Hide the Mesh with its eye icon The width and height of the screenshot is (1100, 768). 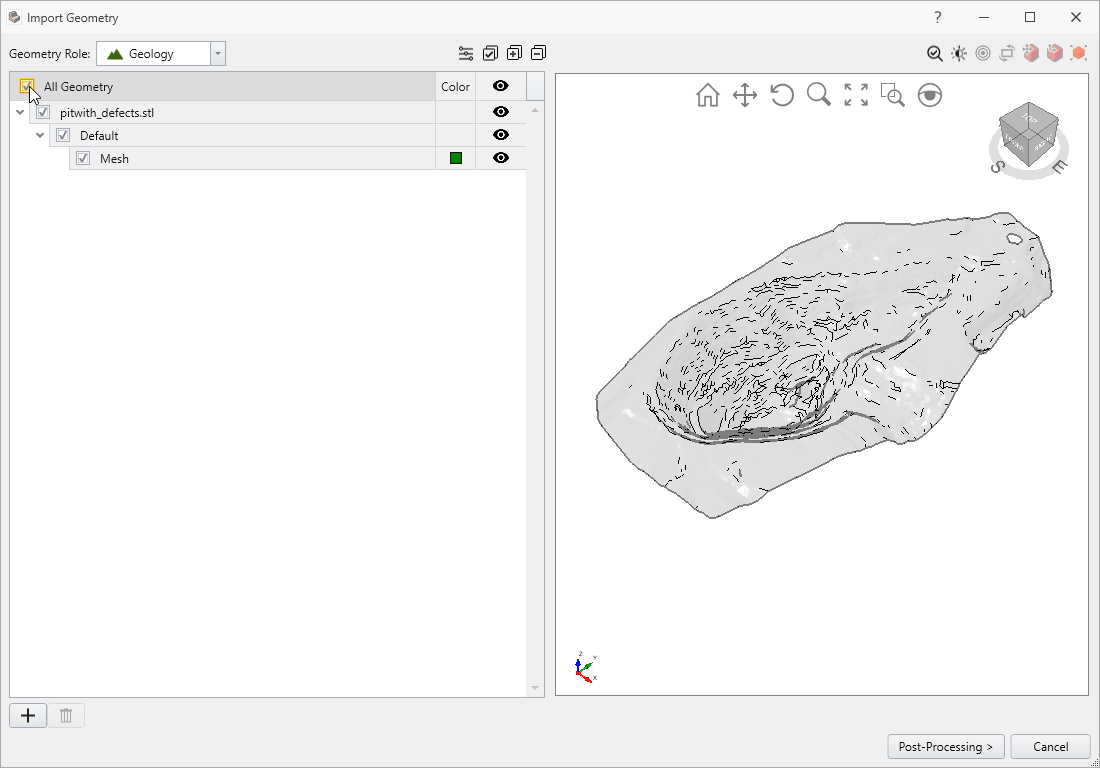tap(500, 158)
